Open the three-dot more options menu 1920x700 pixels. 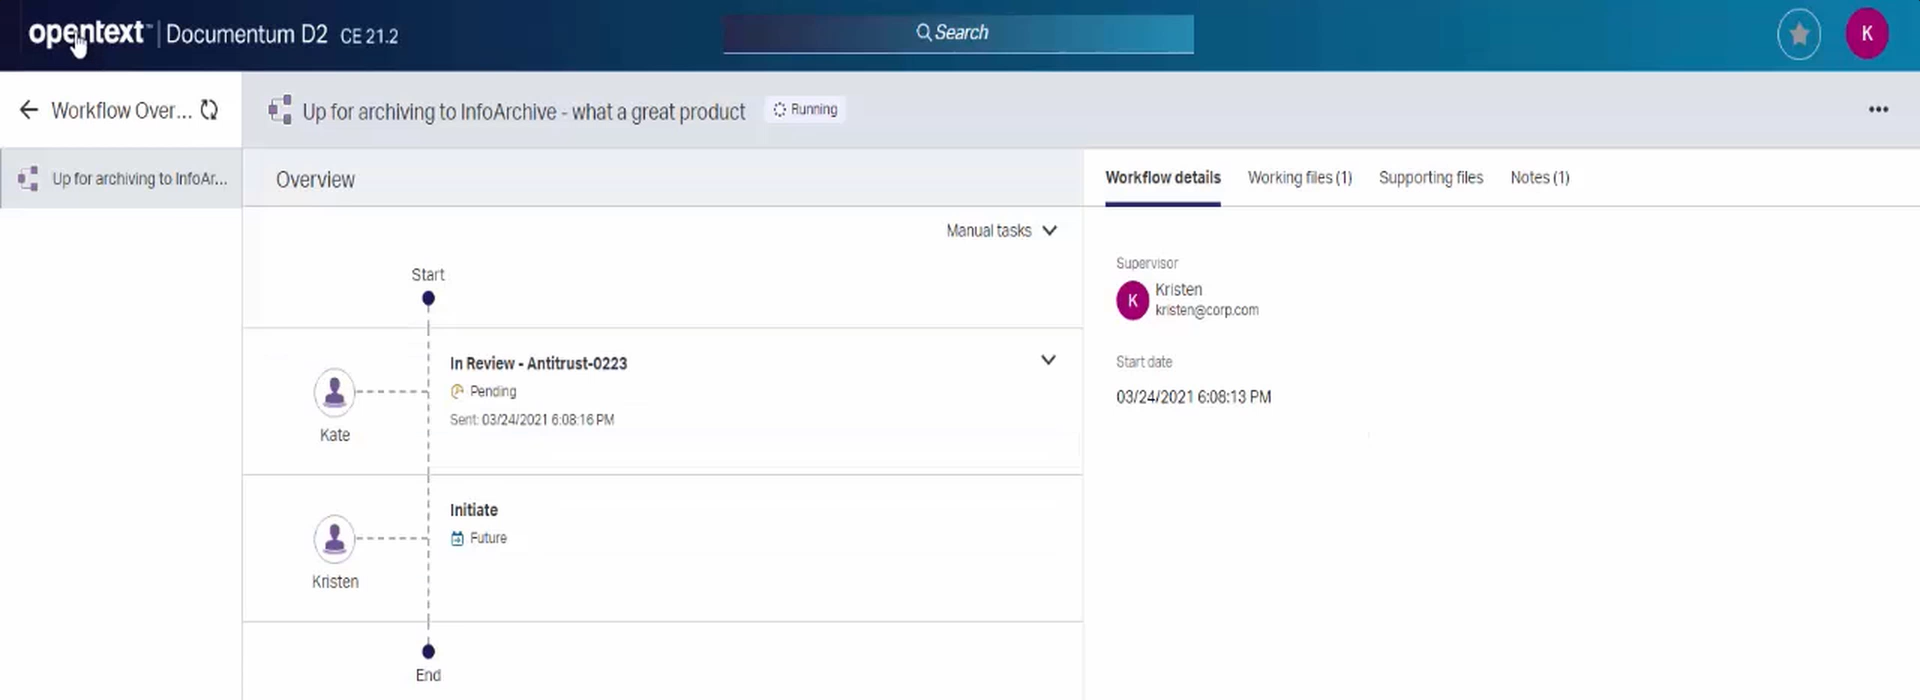click(x=1878, y=110)
